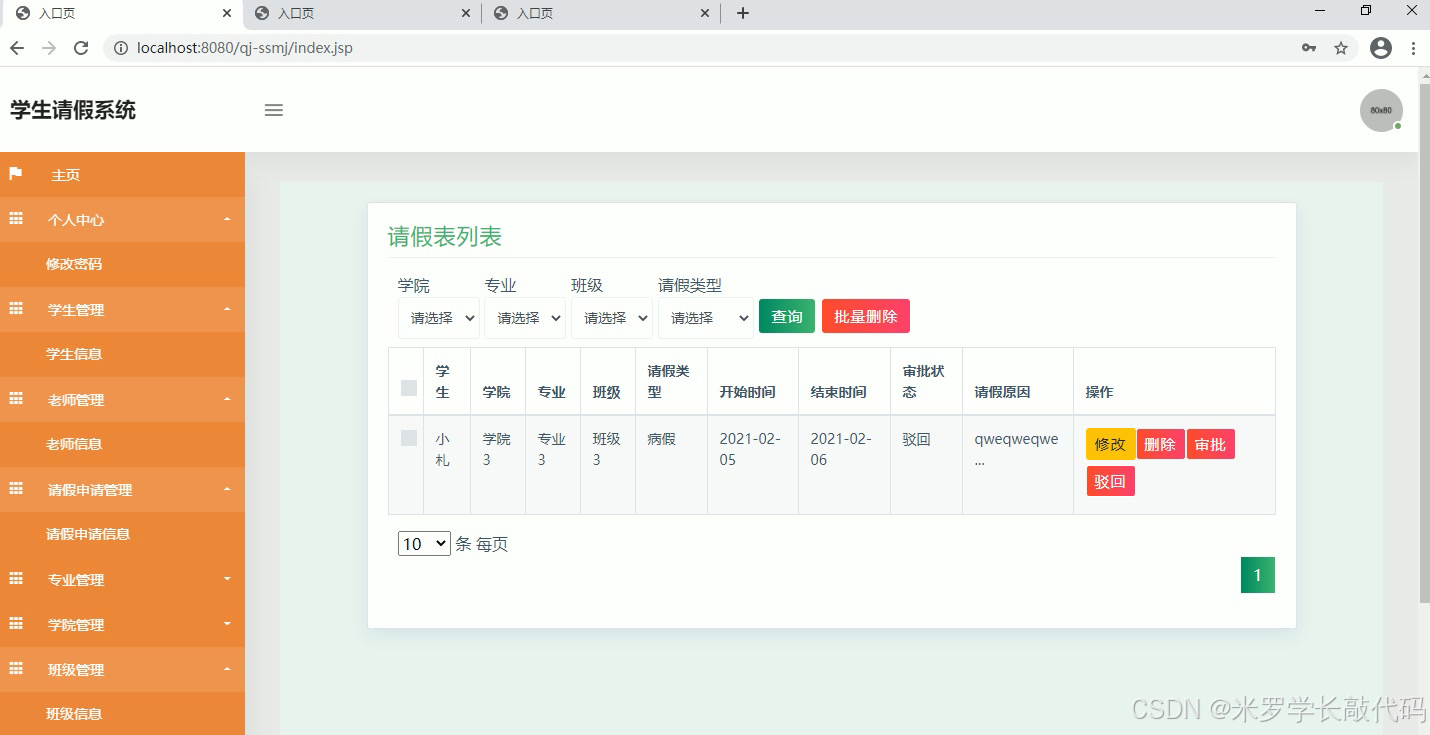Screen dimensions: 1430x735
Task: Open the 请假类型 请选择 dropdown
Action: [x=706, y=317]
